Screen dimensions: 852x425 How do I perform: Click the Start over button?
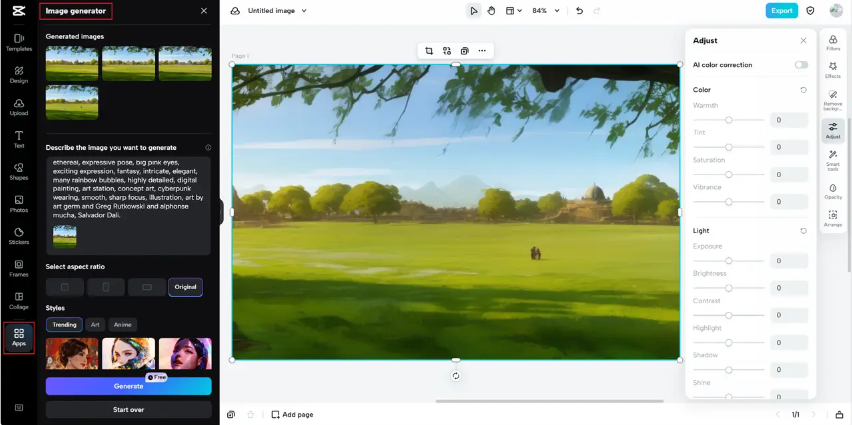pyautogui.click(x=128, y=410)
